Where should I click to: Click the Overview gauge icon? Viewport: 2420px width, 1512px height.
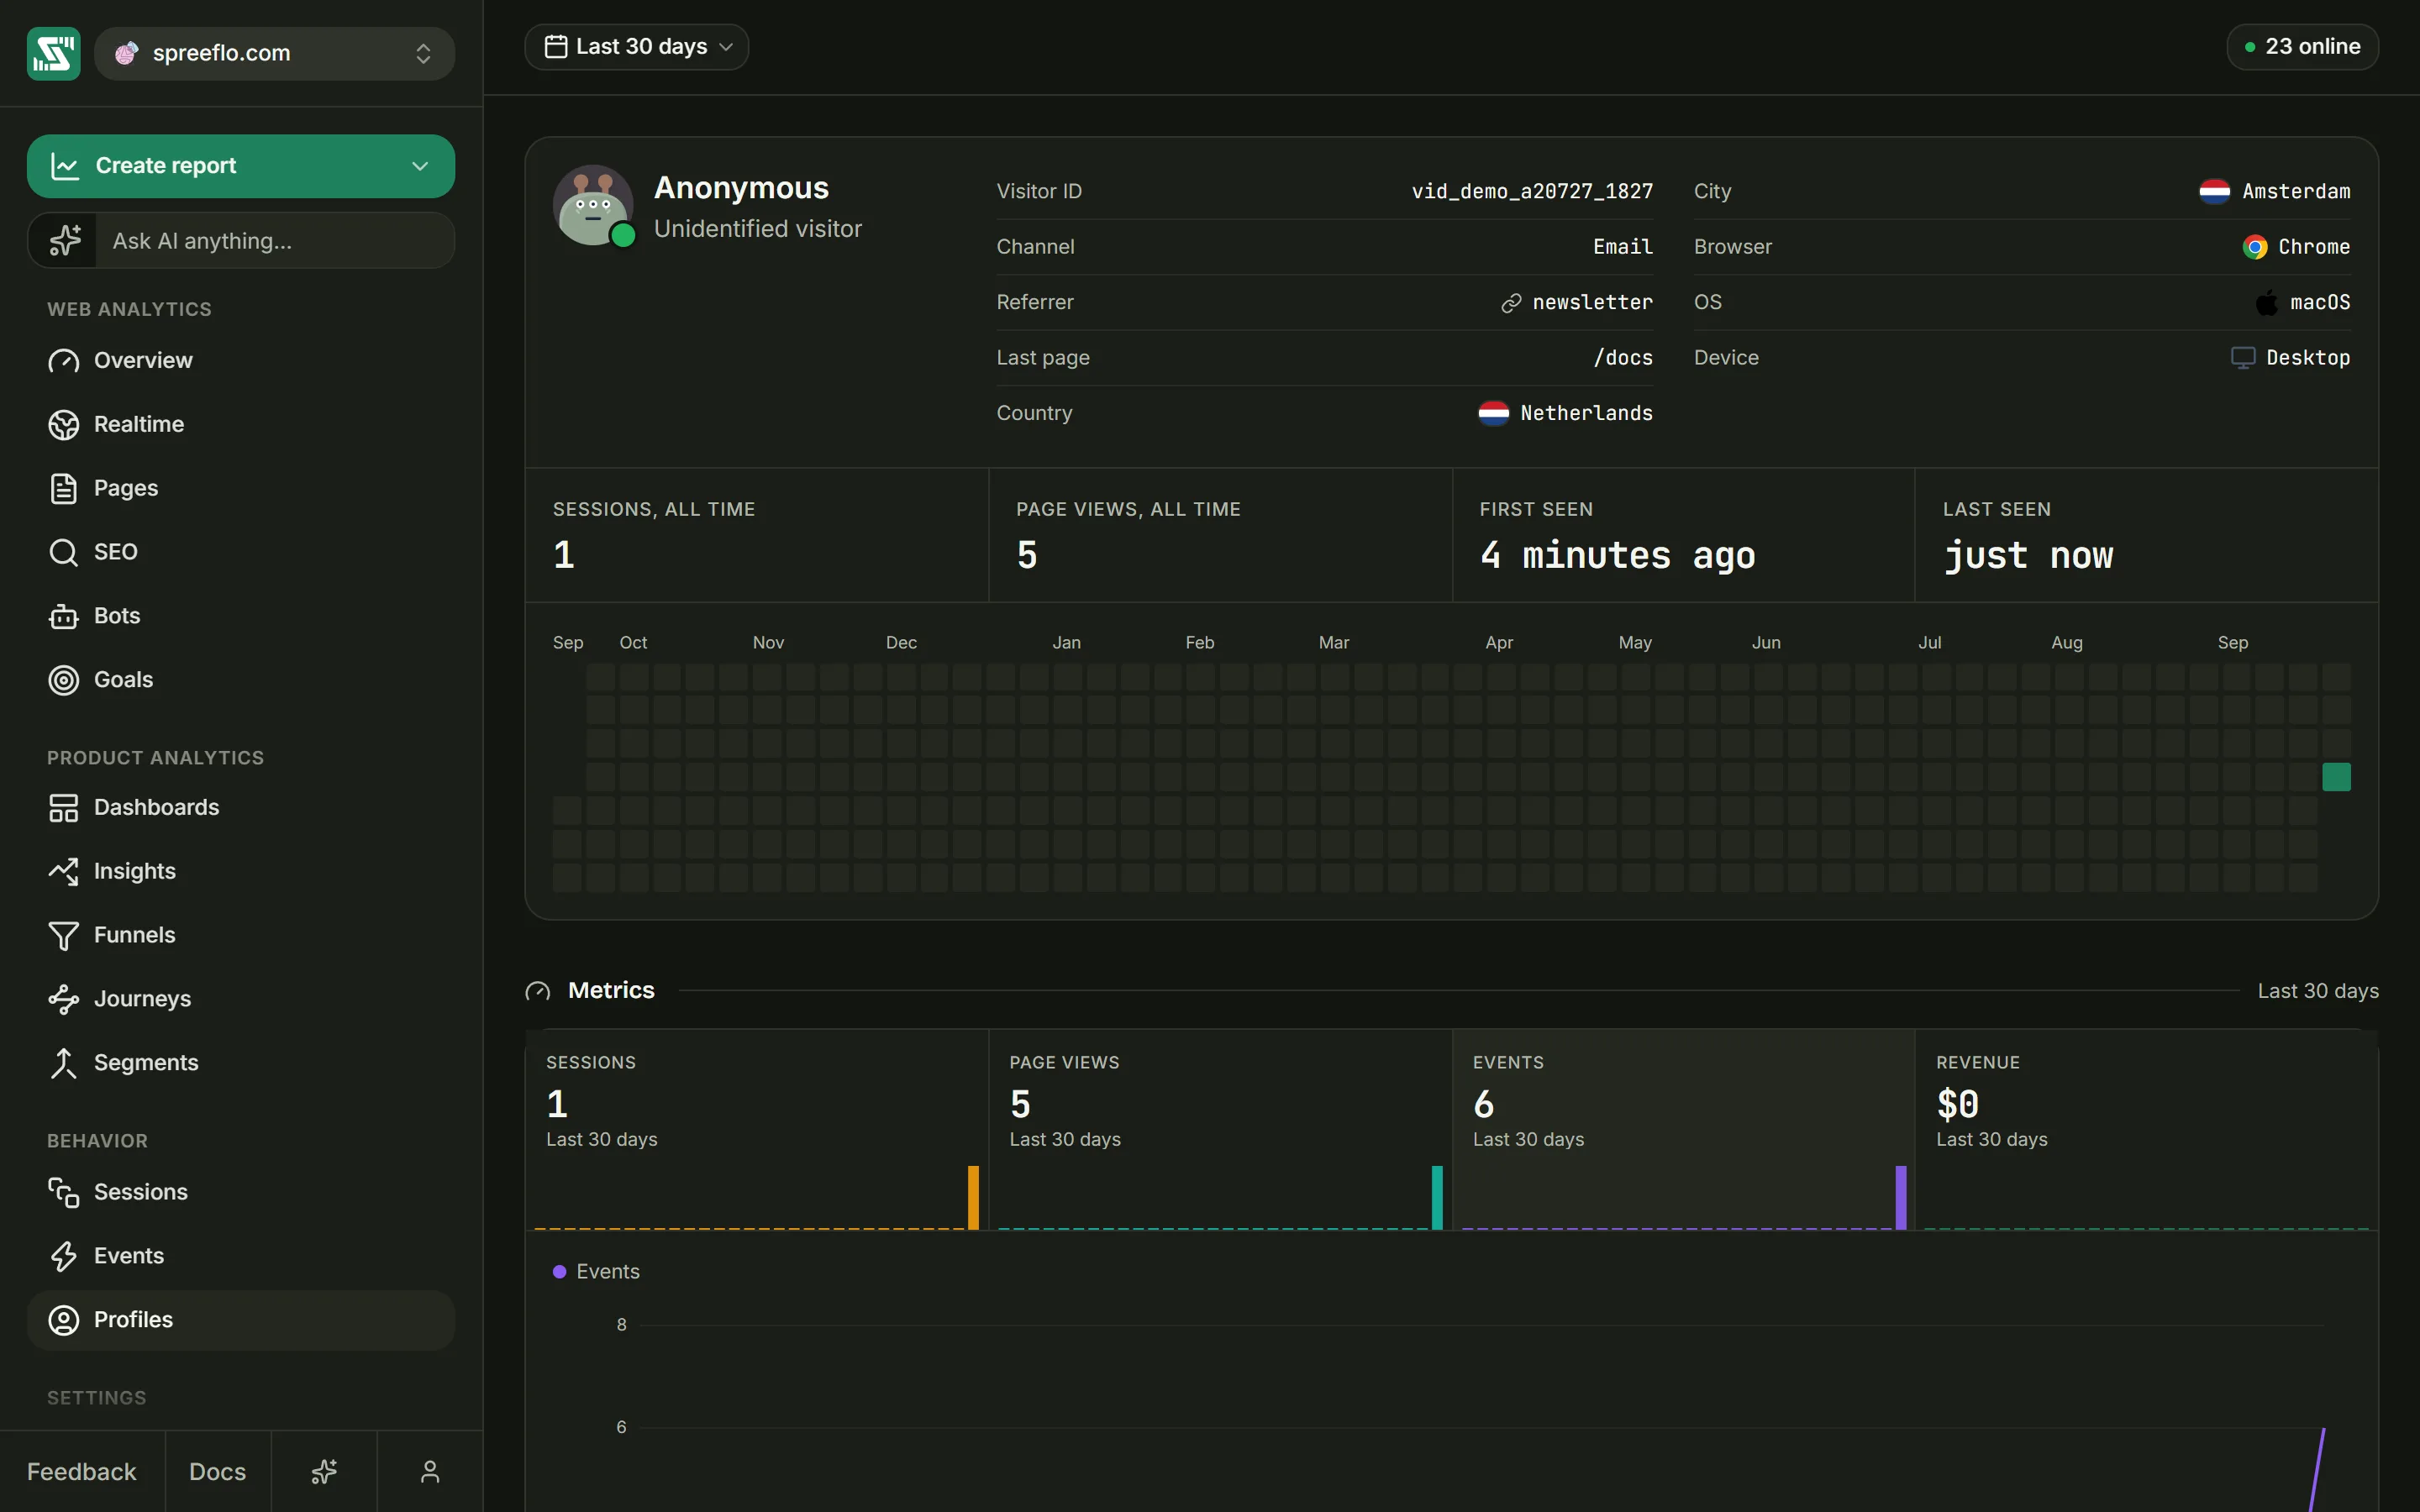[x=63, y=360]
